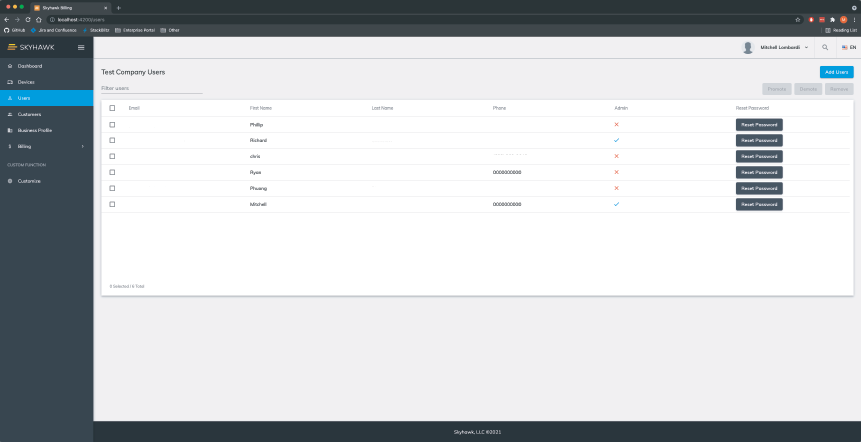861x442 pixels.
Task: Click the Skyhawk logo in sidebar
Action: pyautogui.click(x=31, y=47)
